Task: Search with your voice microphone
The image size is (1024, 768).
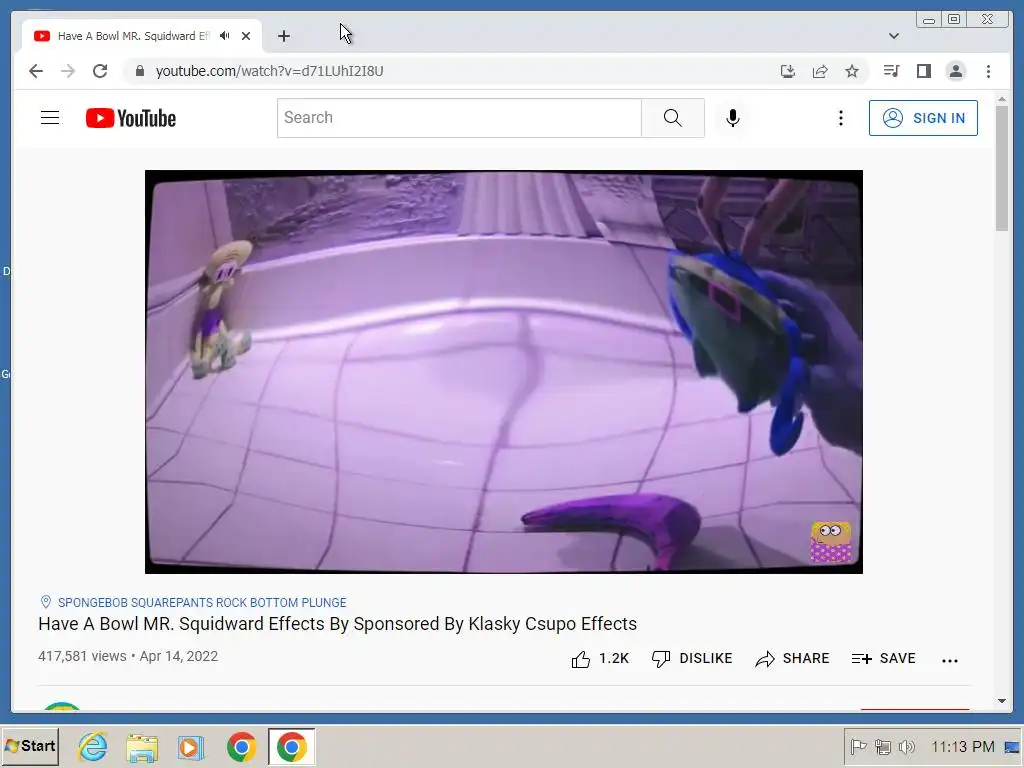Action: click(x=733, y=118)
